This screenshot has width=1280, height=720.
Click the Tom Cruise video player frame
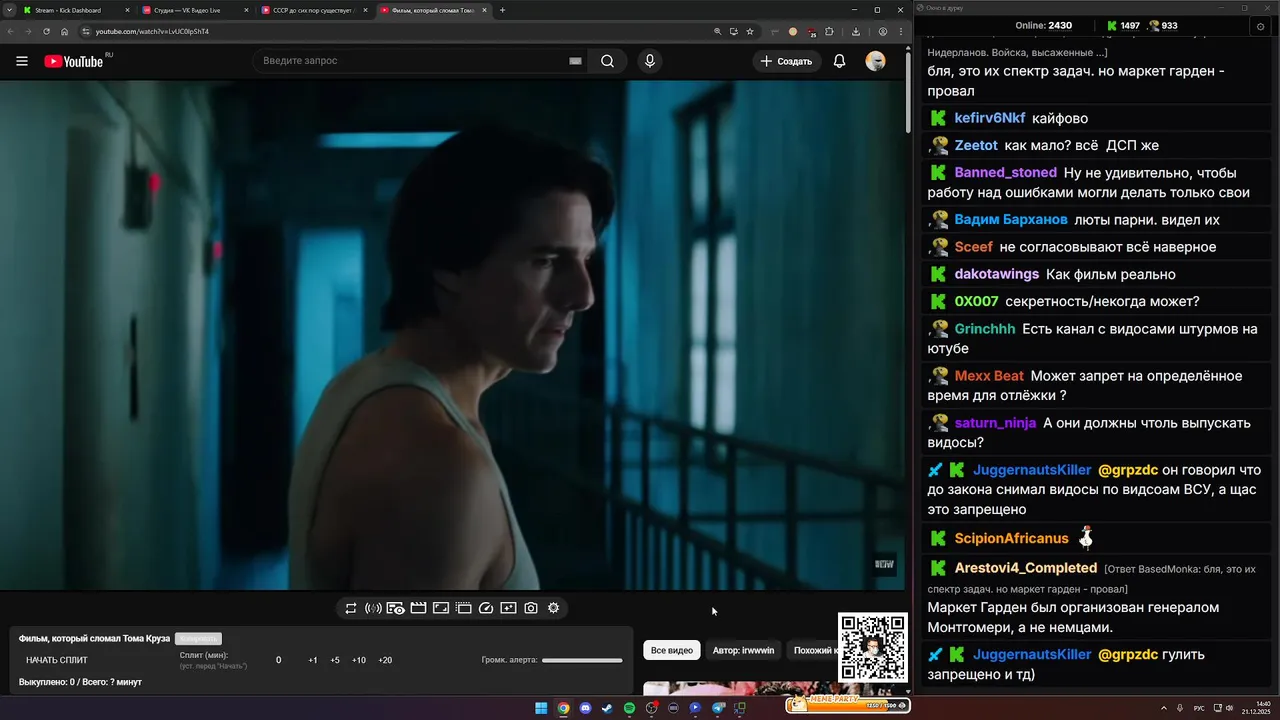click(x=452, y=335)
